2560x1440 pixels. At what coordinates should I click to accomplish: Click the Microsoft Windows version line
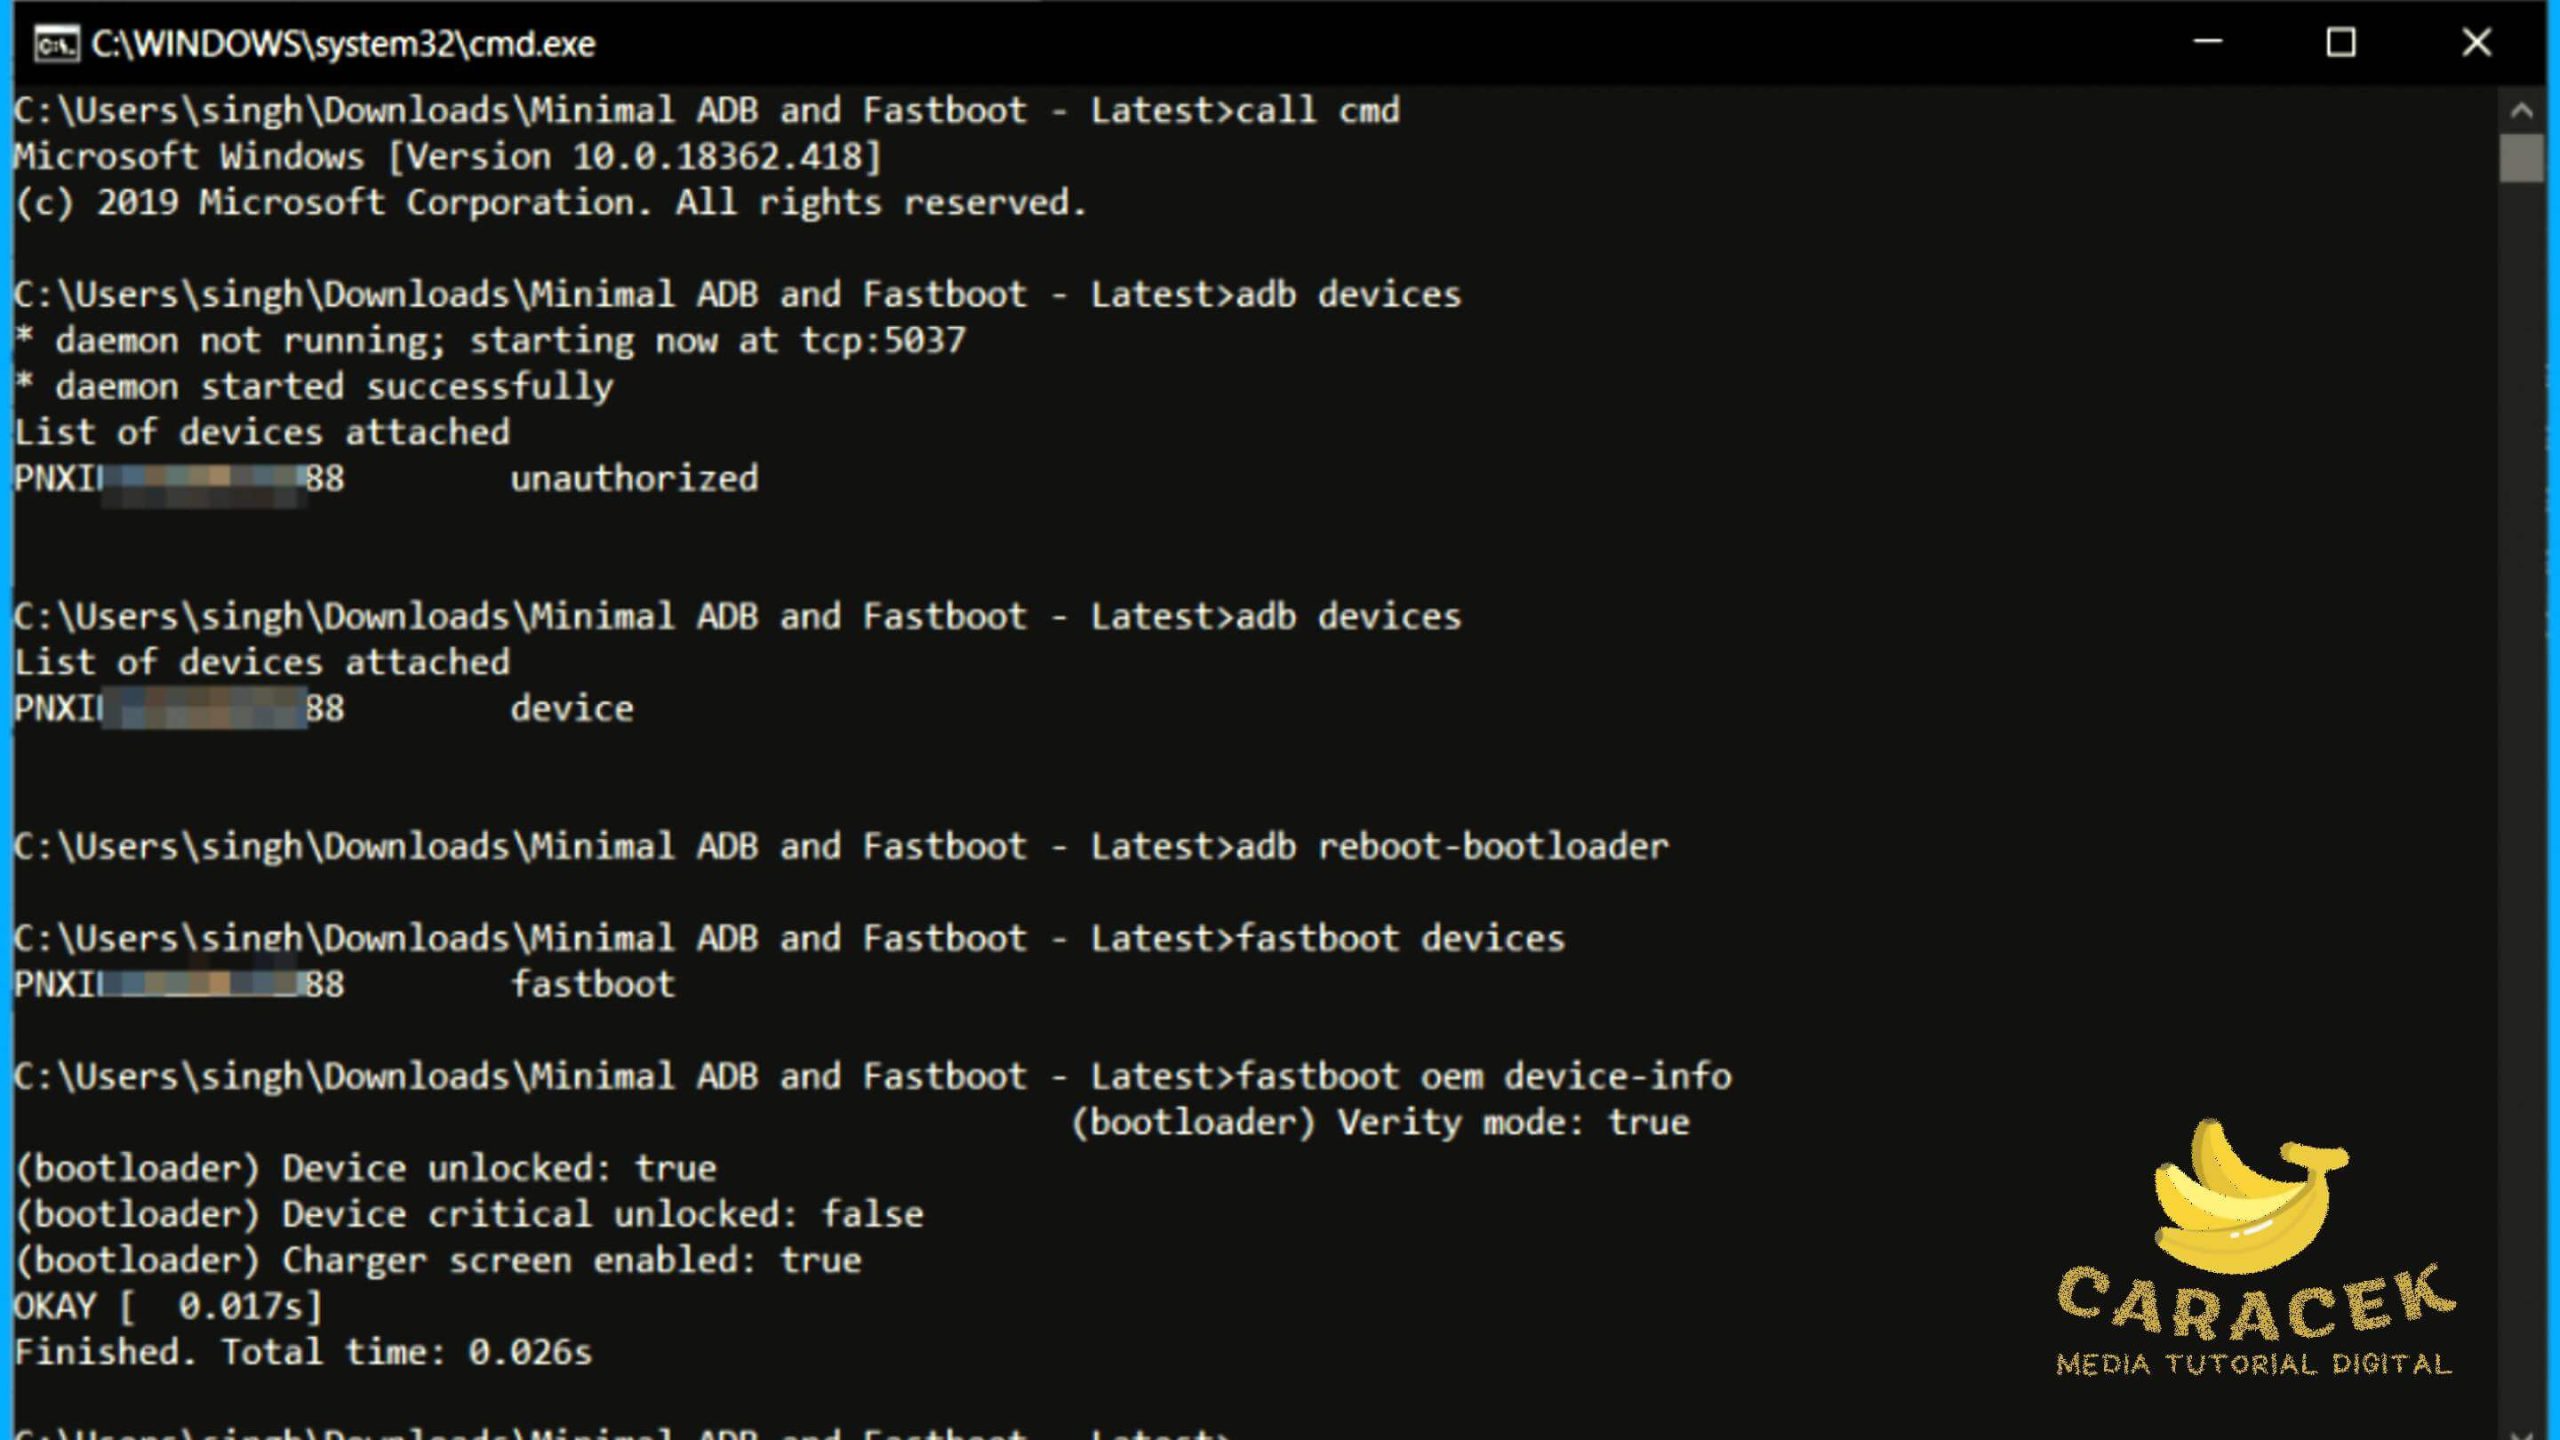coord(447,156)
